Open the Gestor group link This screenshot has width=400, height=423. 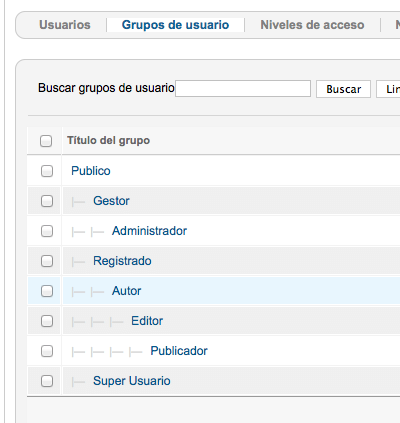[x=111, y=201]
